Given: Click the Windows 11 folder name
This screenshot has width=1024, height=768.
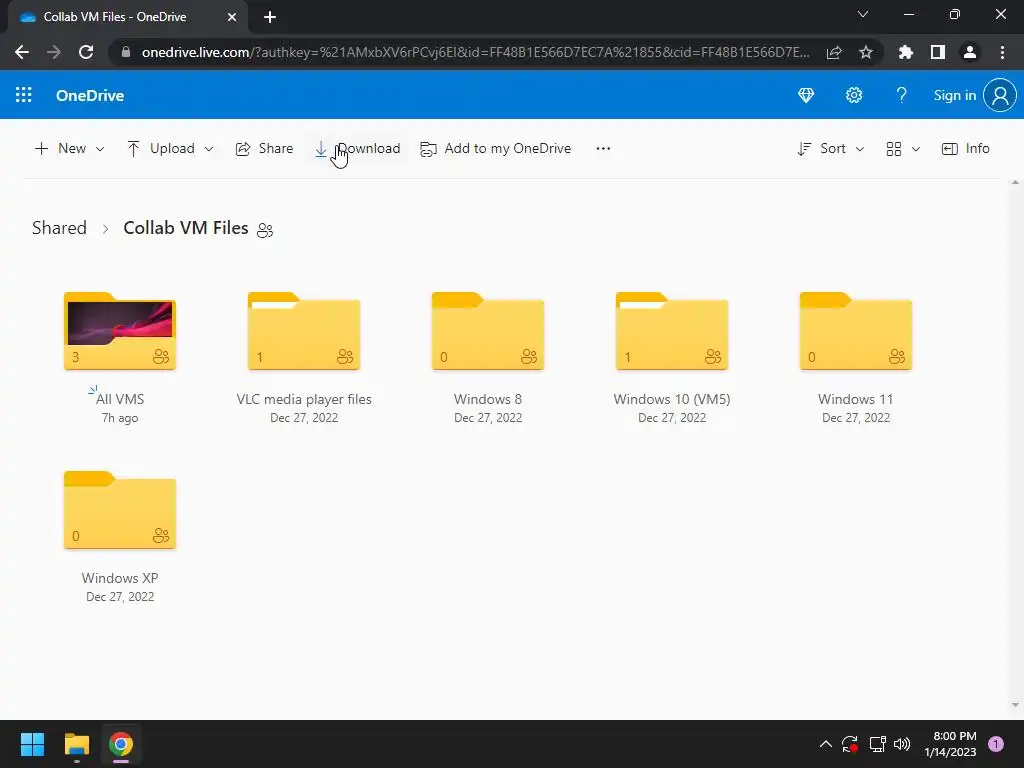Looking at the screenshot, I should [x=856, y=399].
